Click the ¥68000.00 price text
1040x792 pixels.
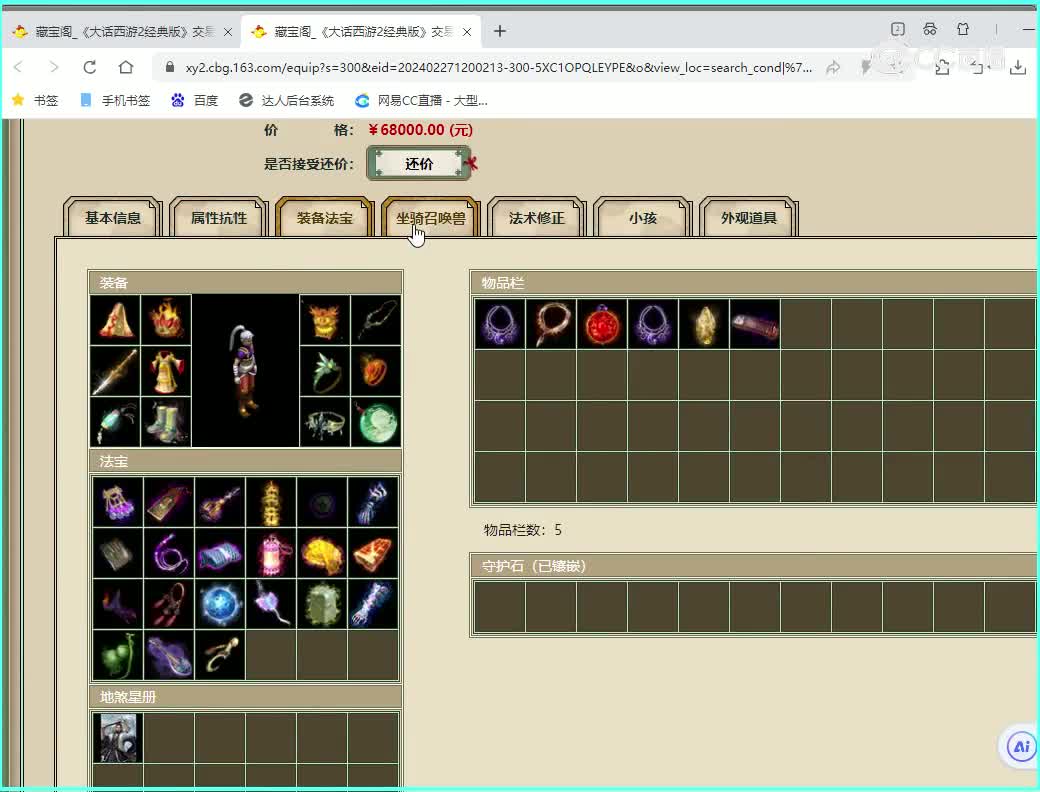(421, 130)
